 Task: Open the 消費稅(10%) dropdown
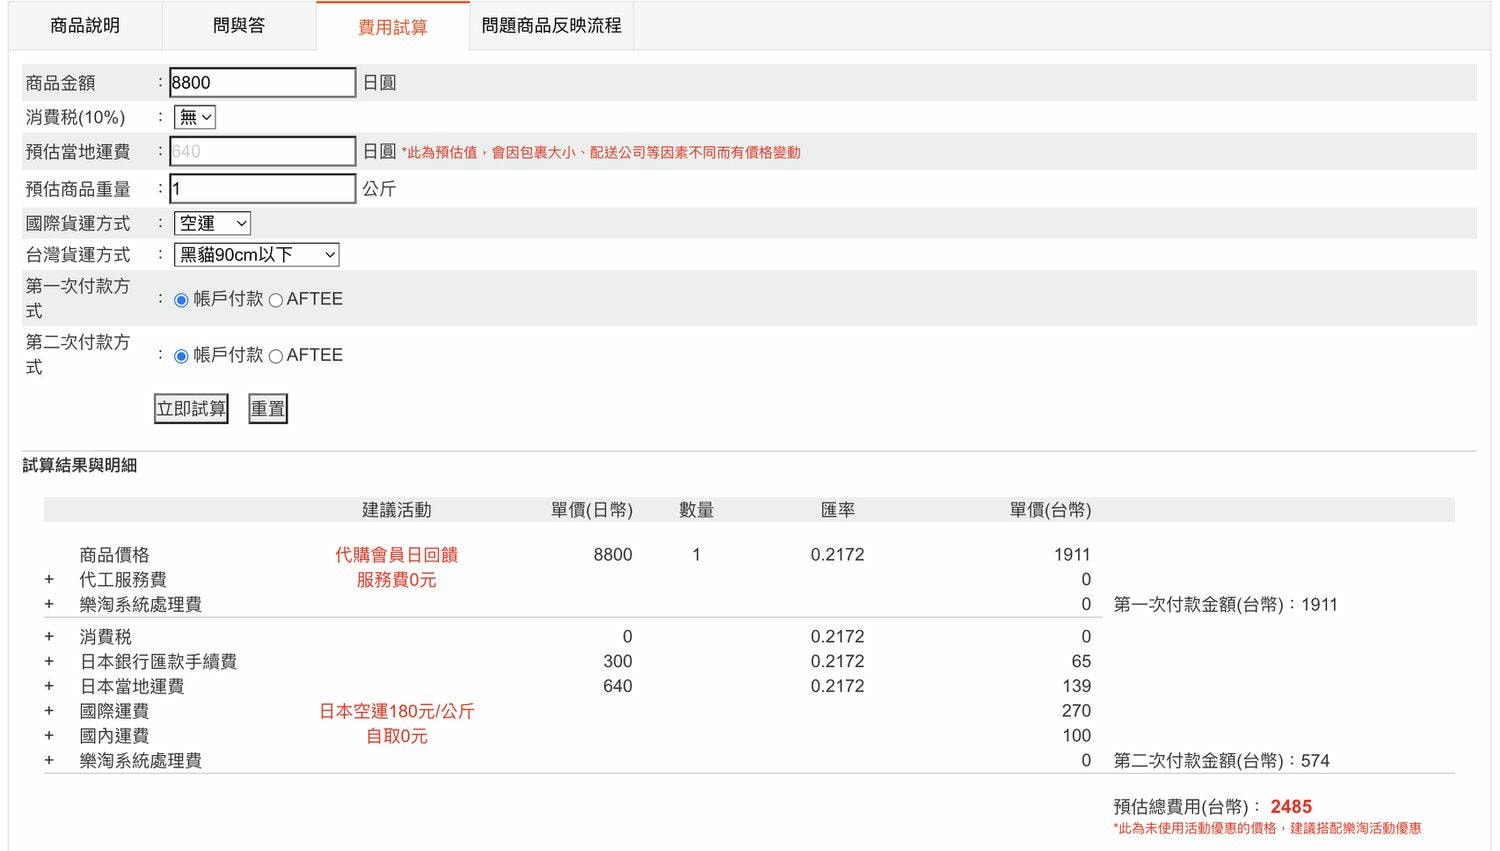coord(195,118)
